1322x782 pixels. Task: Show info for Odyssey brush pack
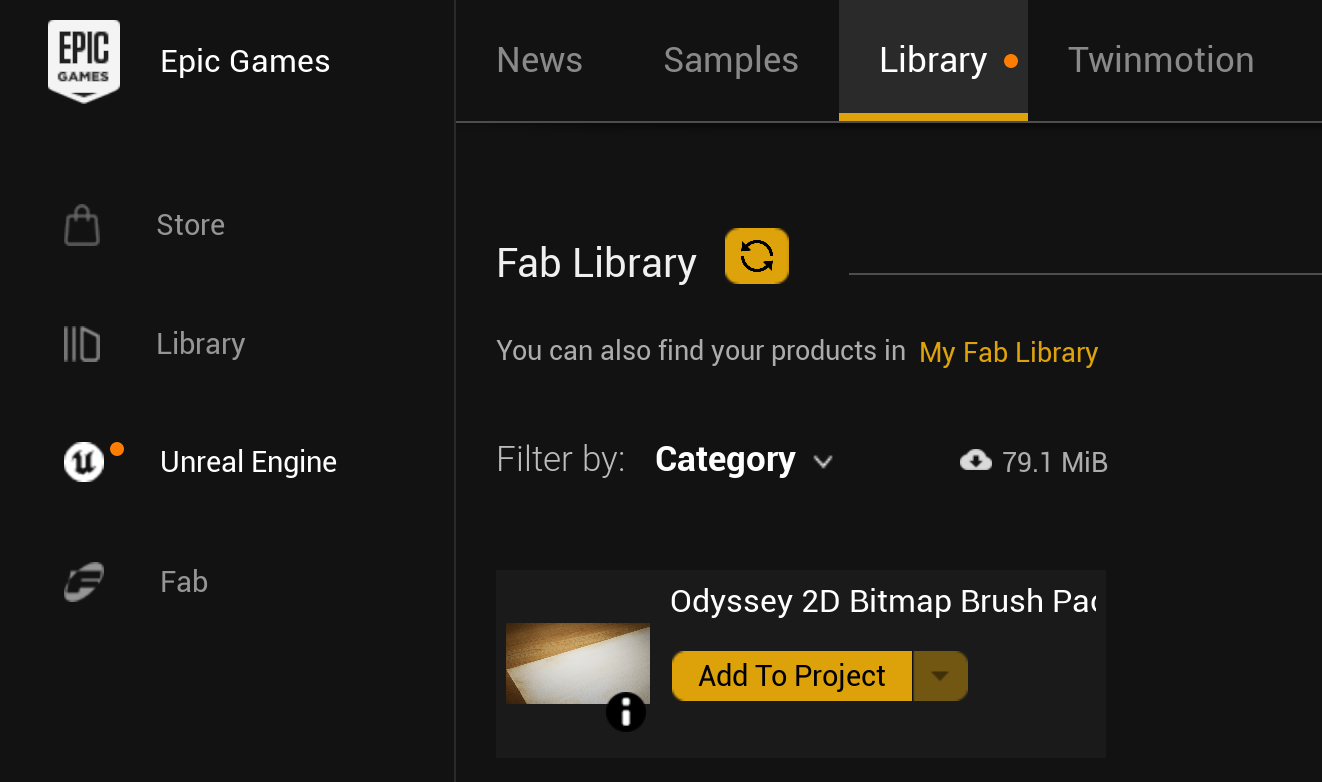pos(626,711)
